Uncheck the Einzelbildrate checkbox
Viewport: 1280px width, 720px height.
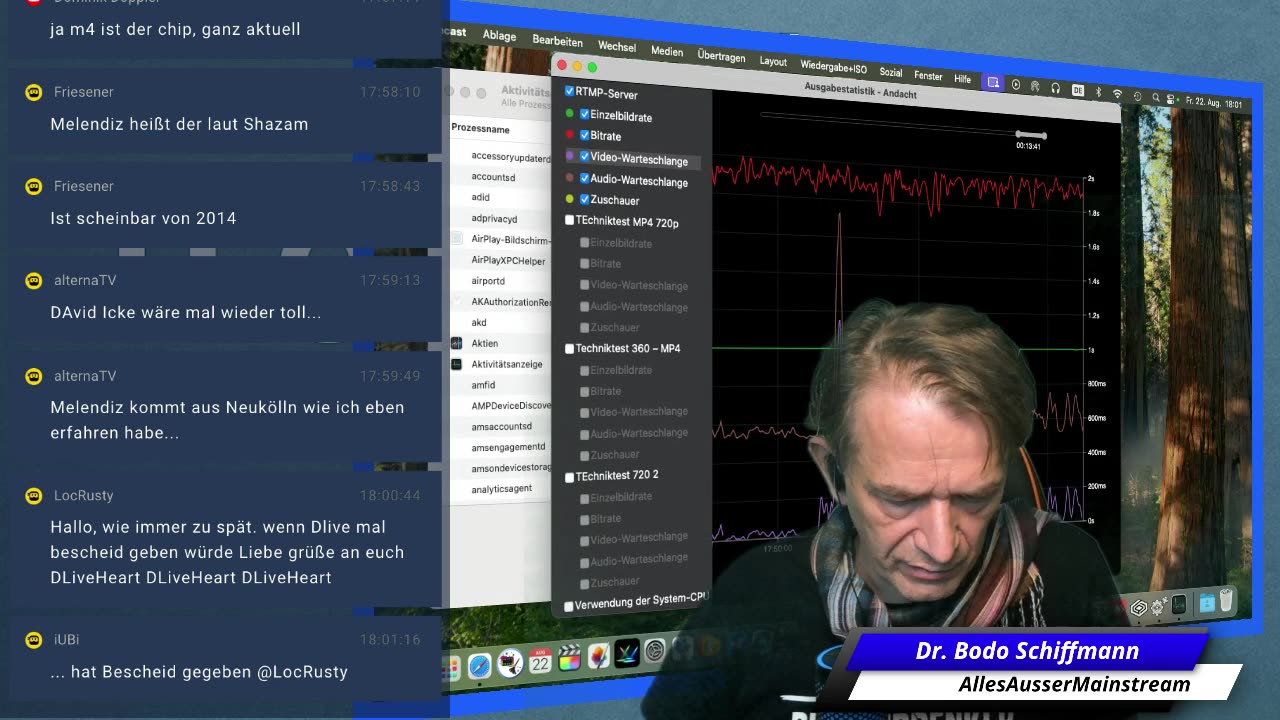coord(584,114)
